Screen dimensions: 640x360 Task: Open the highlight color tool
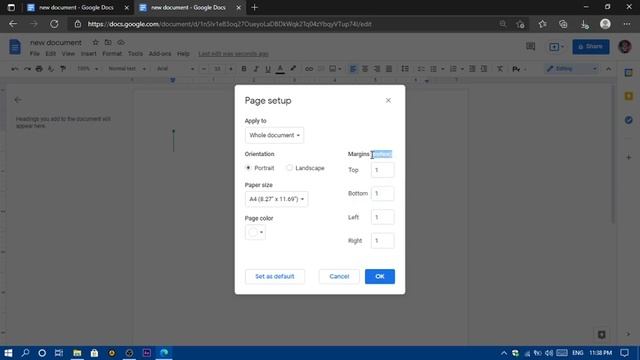293,69
